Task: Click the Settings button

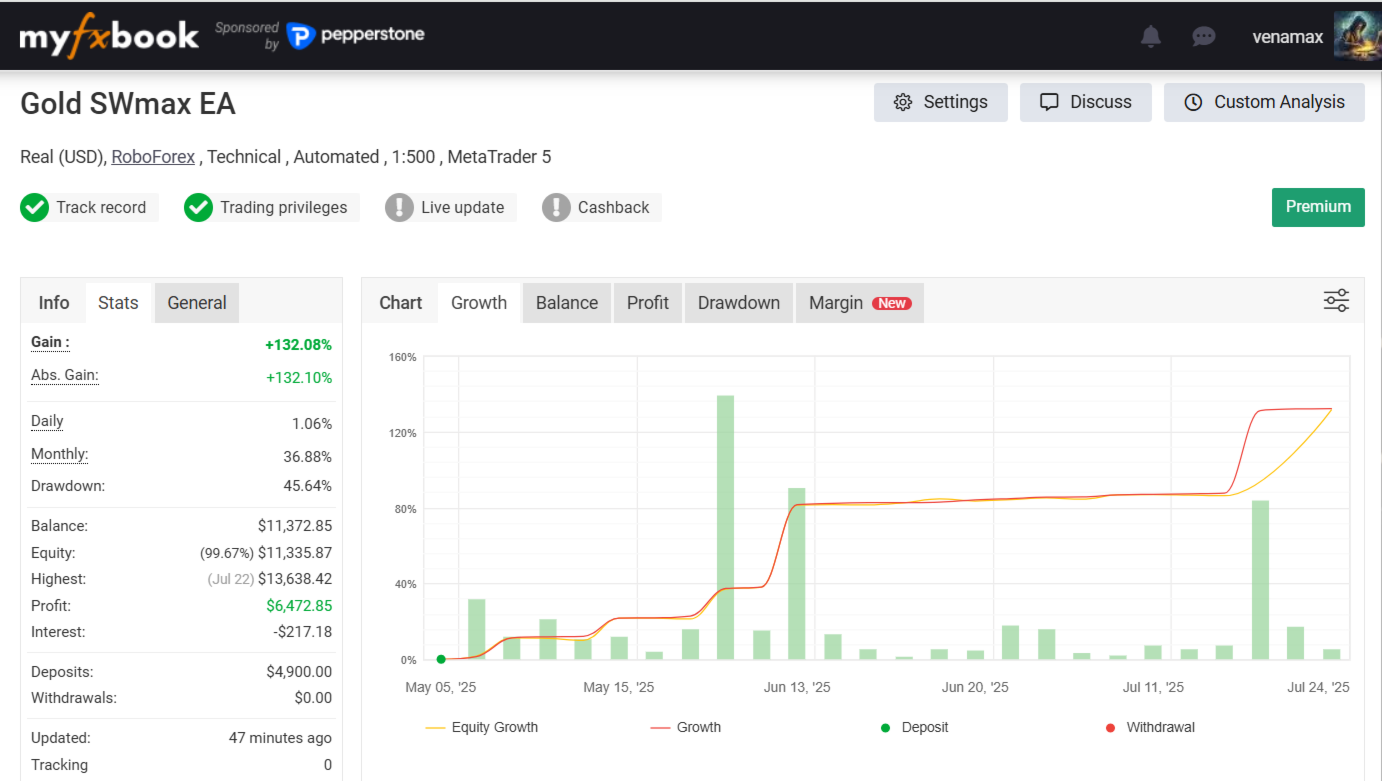Action: tap(940, 102)
